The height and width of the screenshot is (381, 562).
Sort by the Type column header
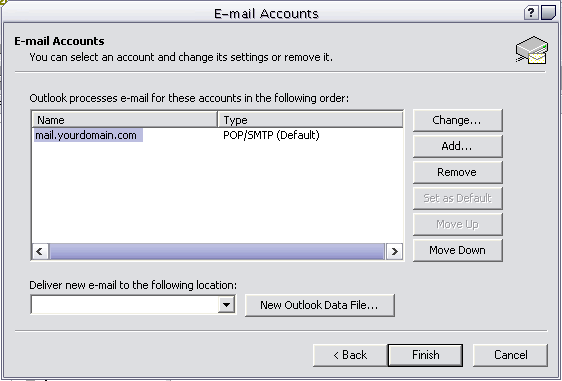310,120
